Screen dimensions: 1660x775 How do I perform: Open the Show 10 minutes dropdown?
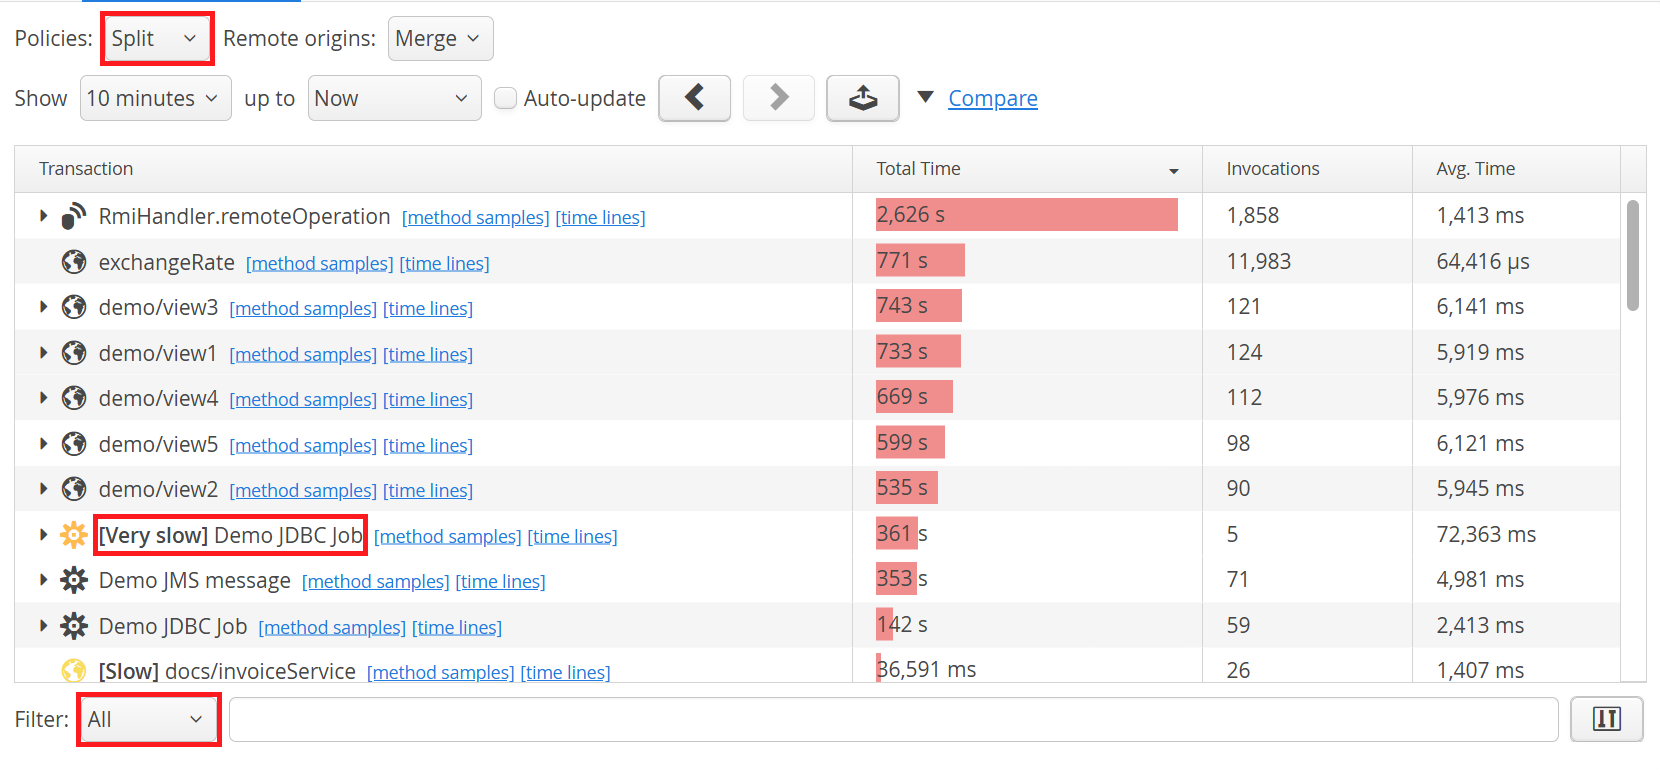tap(156, 98)
